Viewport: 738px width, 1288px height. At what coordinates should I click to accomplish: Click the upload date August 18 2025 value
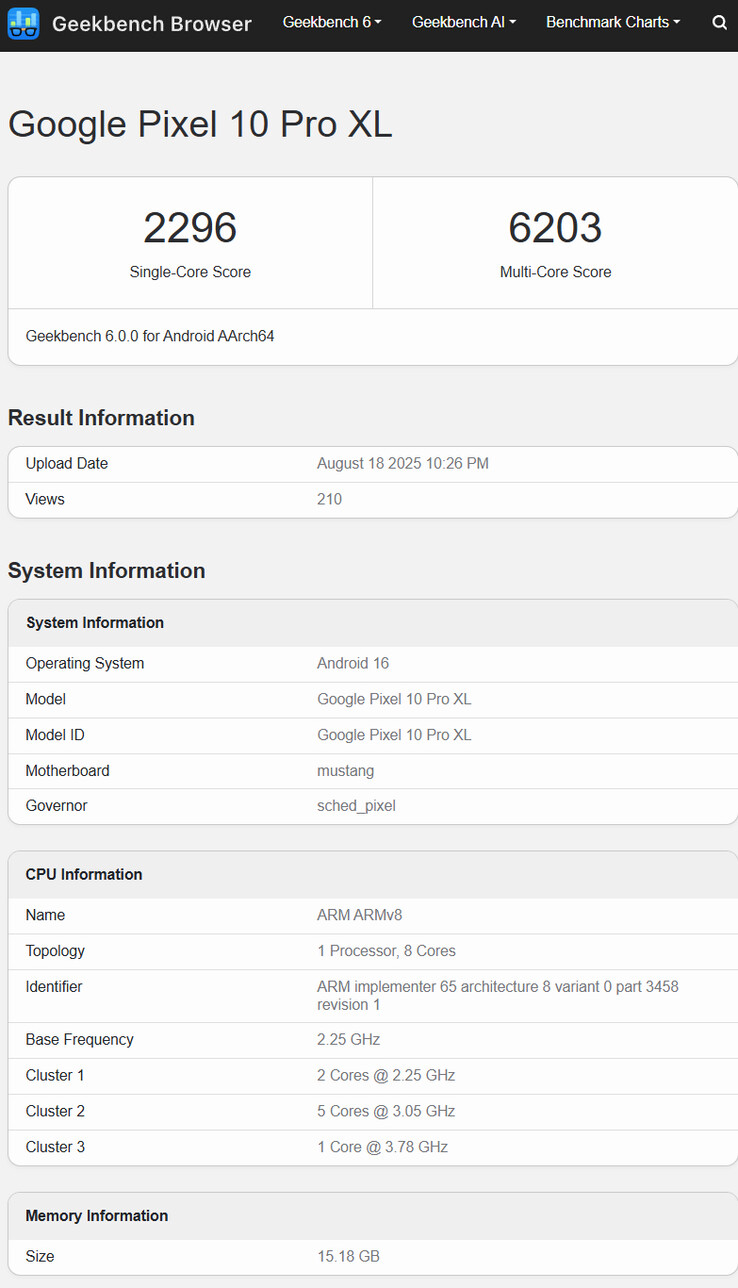[x=402, y=464]
